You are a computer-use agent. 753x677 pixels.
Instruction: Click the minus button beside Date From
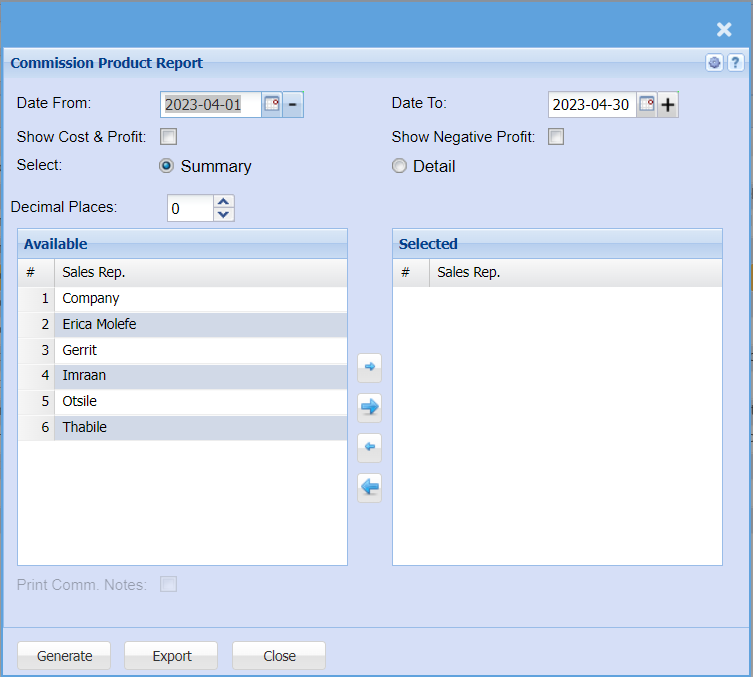[293, 104]
